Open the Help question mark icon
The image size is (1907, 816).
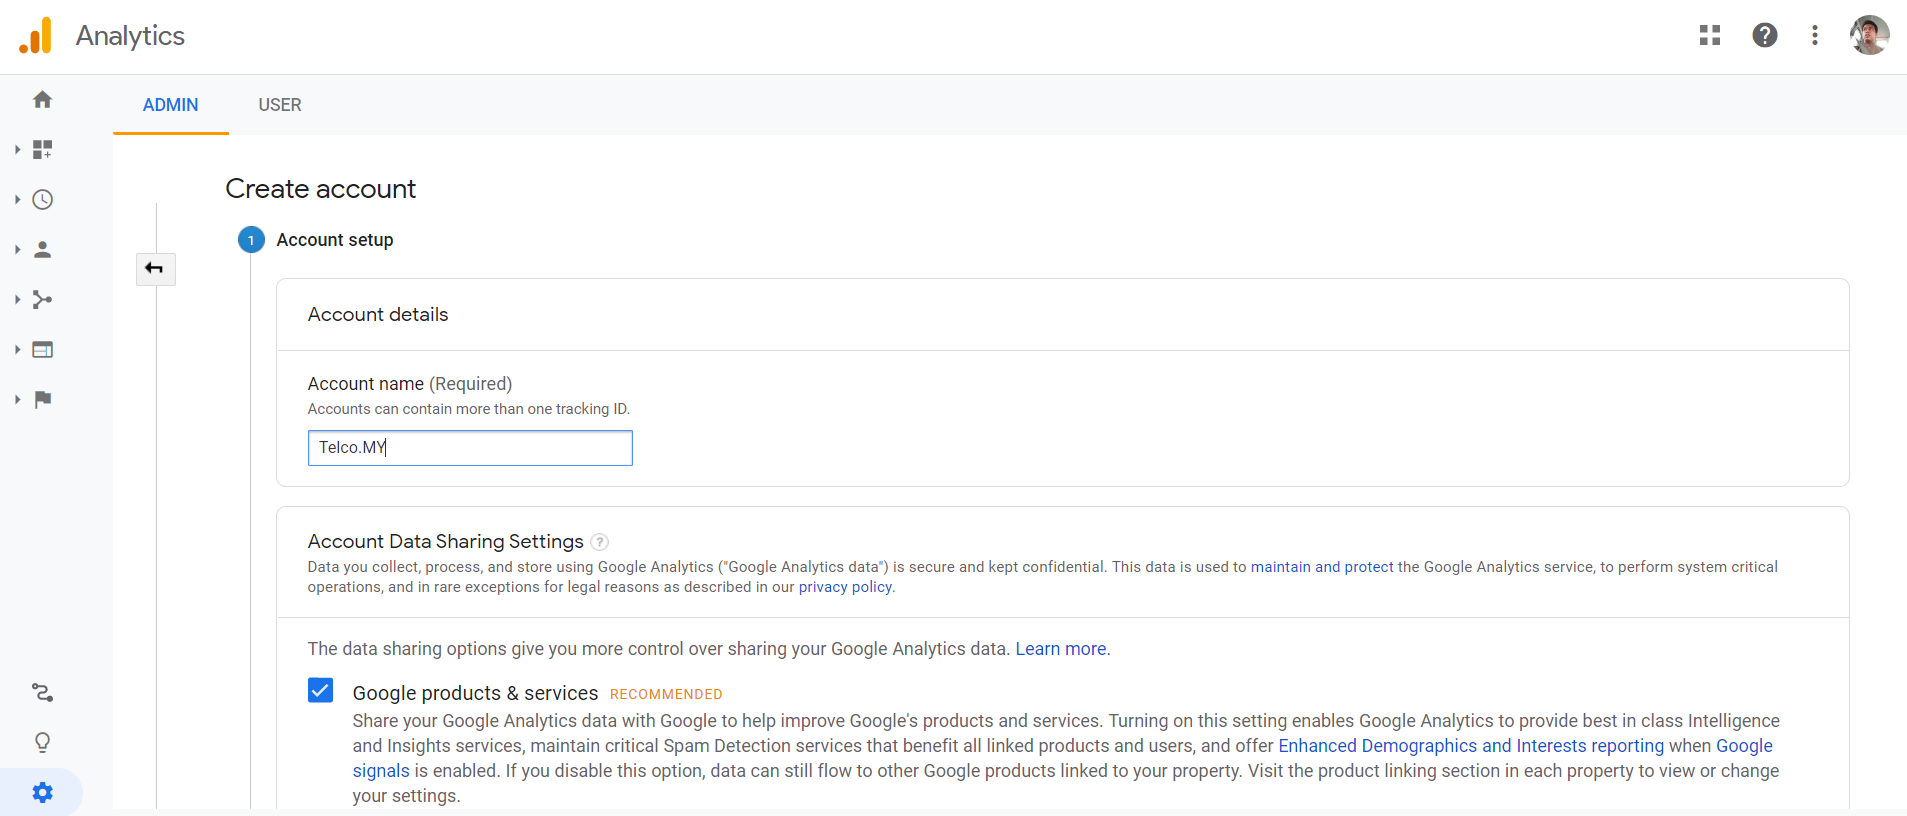point(1764,36)
